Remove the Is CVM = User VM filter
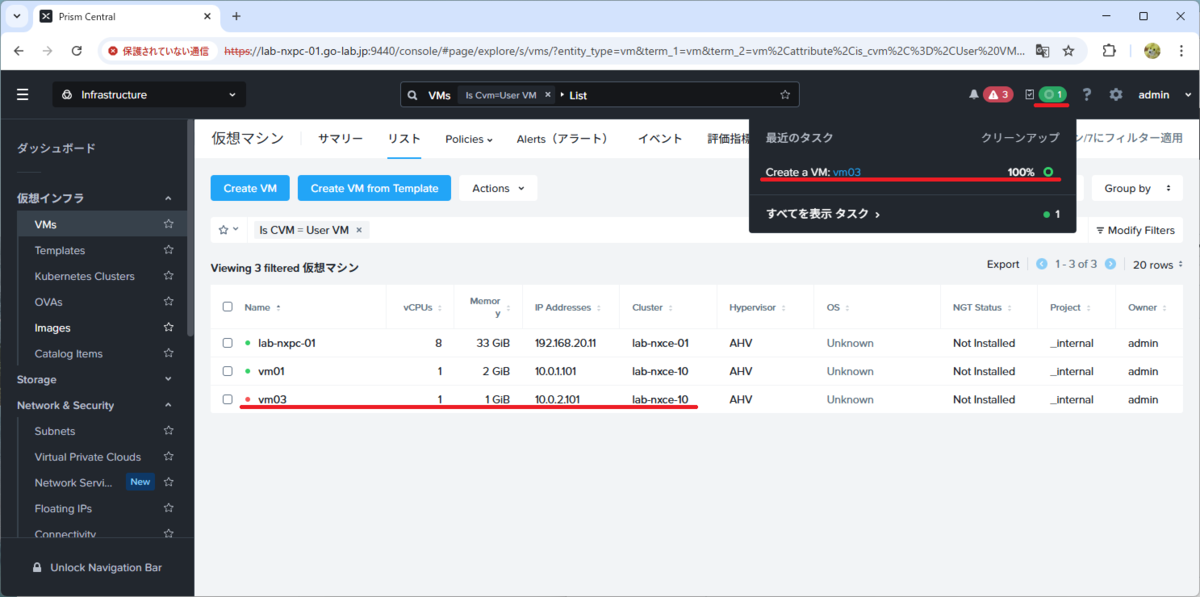This screenshot has width=1200, height=597. click(360, 230)
